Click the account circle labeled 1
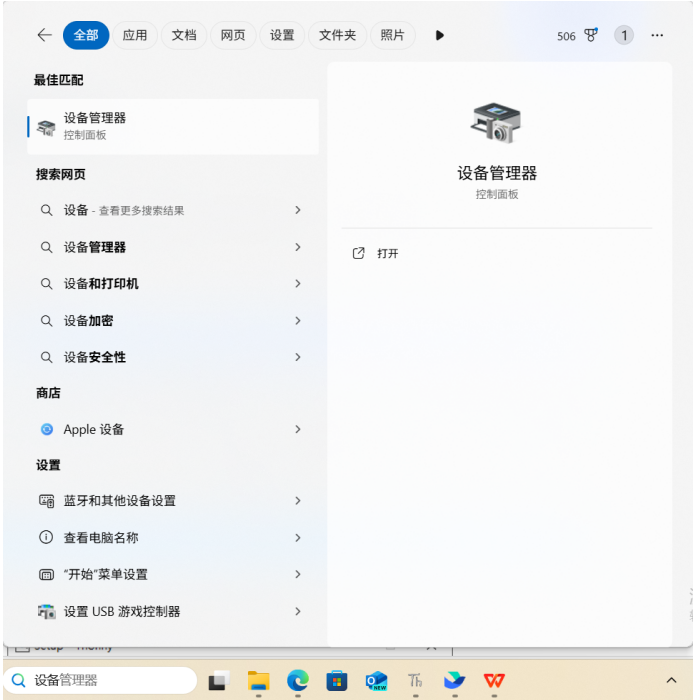The width and height of the screenshot is (694, 700). [x=624, y=35]
